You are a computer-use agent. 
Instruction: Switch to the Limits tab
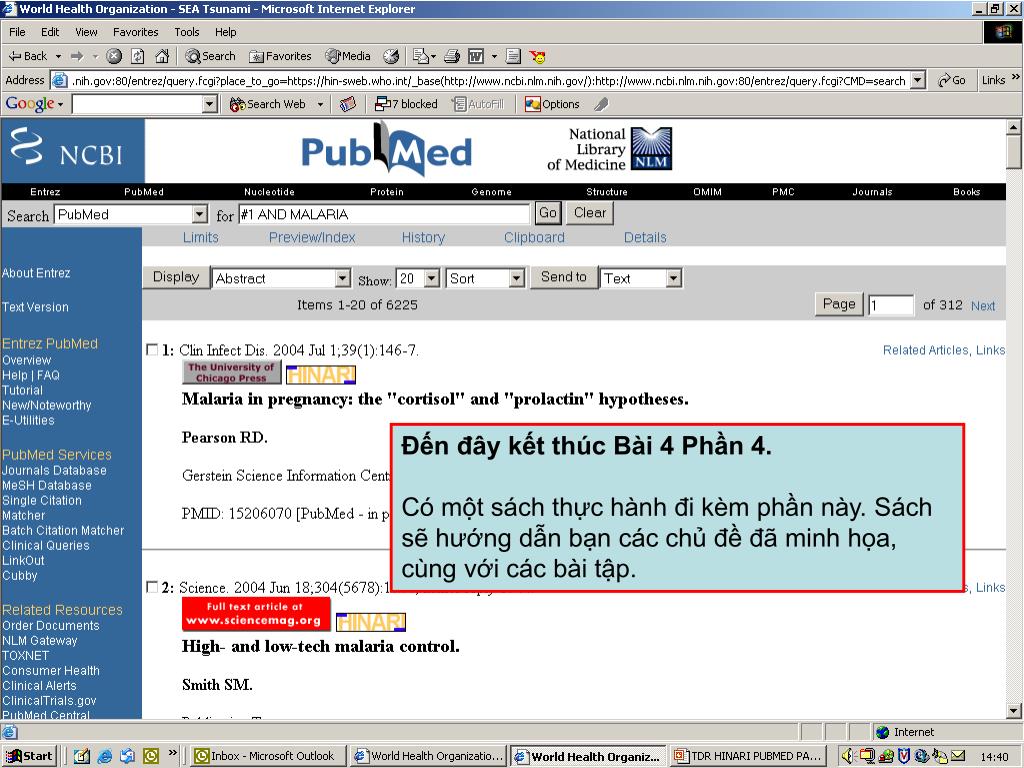200,238
